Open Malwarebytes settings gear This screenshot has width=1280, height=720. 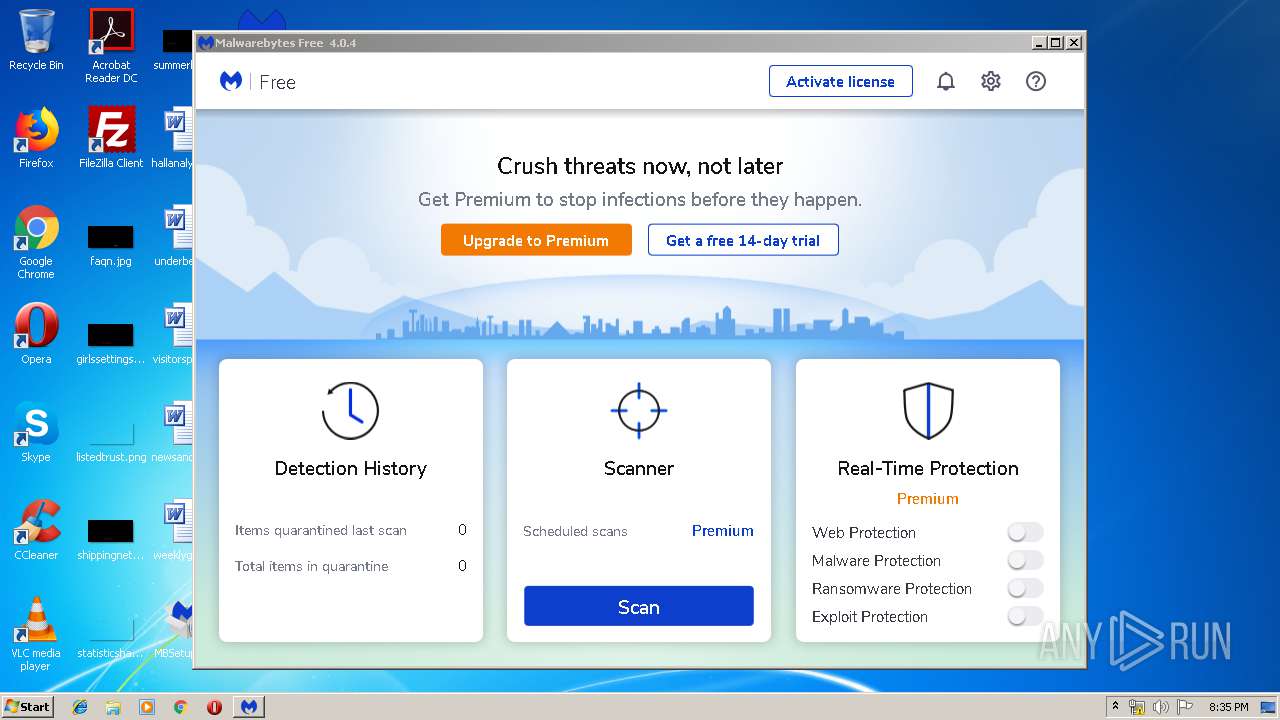coord(990,82)
